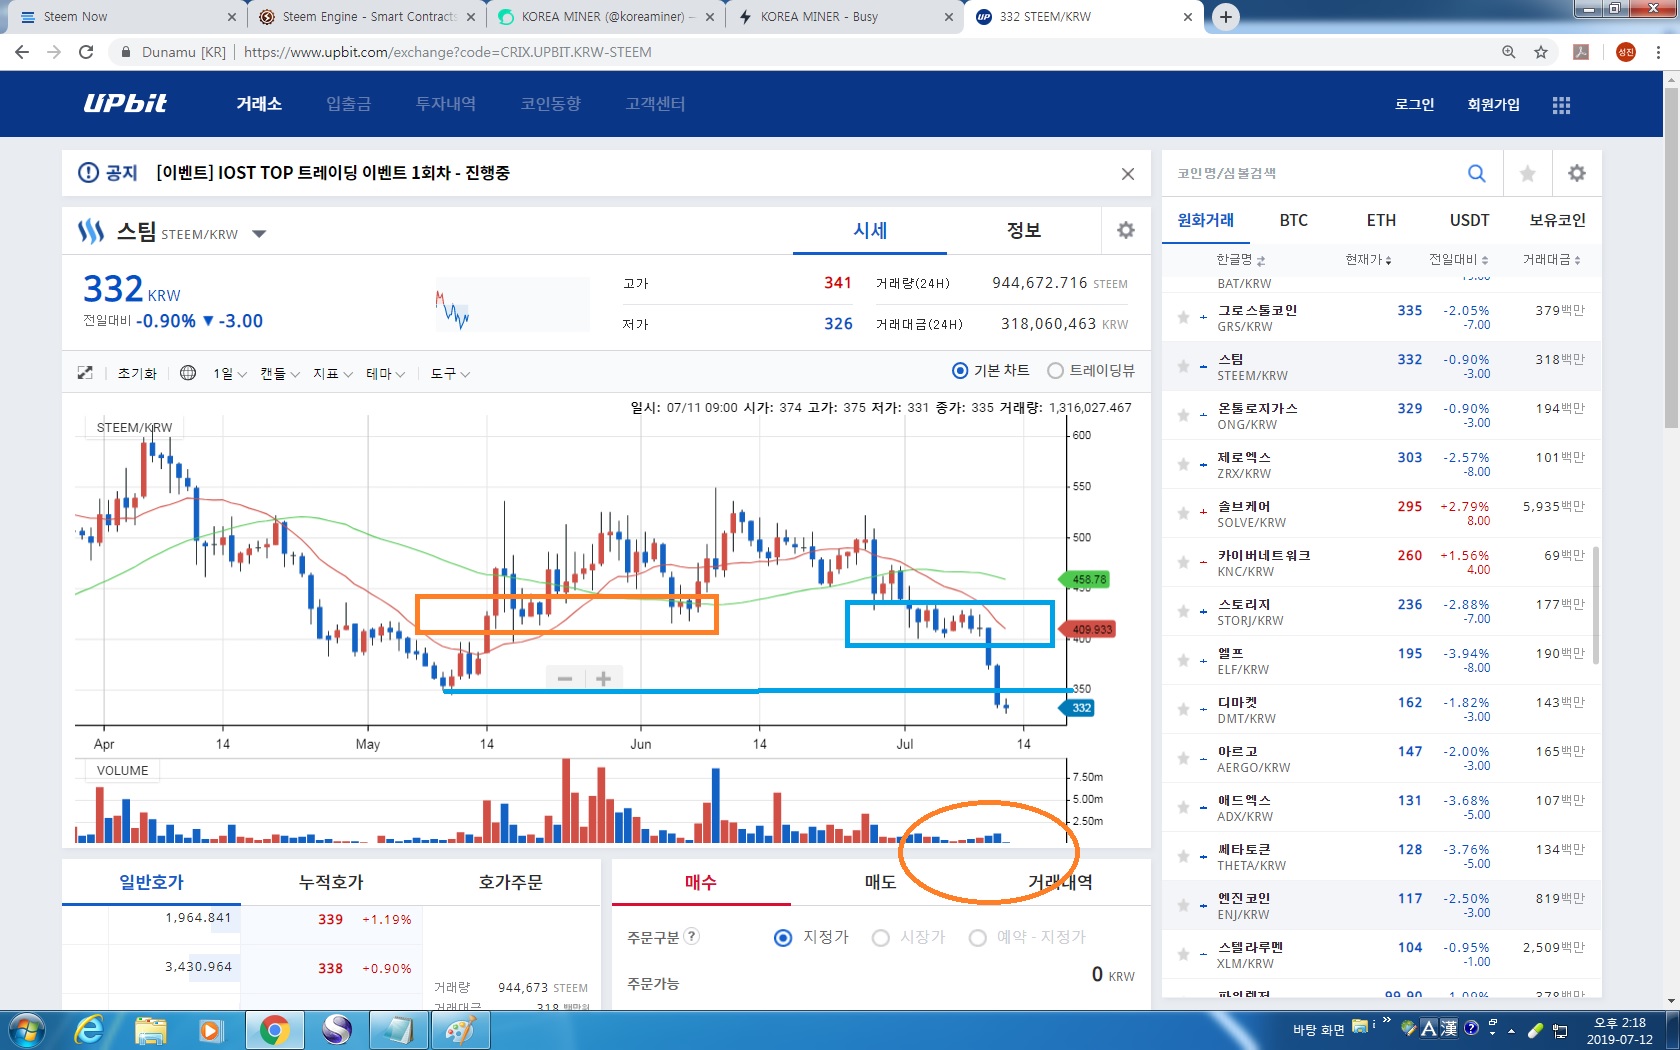Open the order type help question icon
This screenshot has width=1680, height=1050.
tap(691, 937)
